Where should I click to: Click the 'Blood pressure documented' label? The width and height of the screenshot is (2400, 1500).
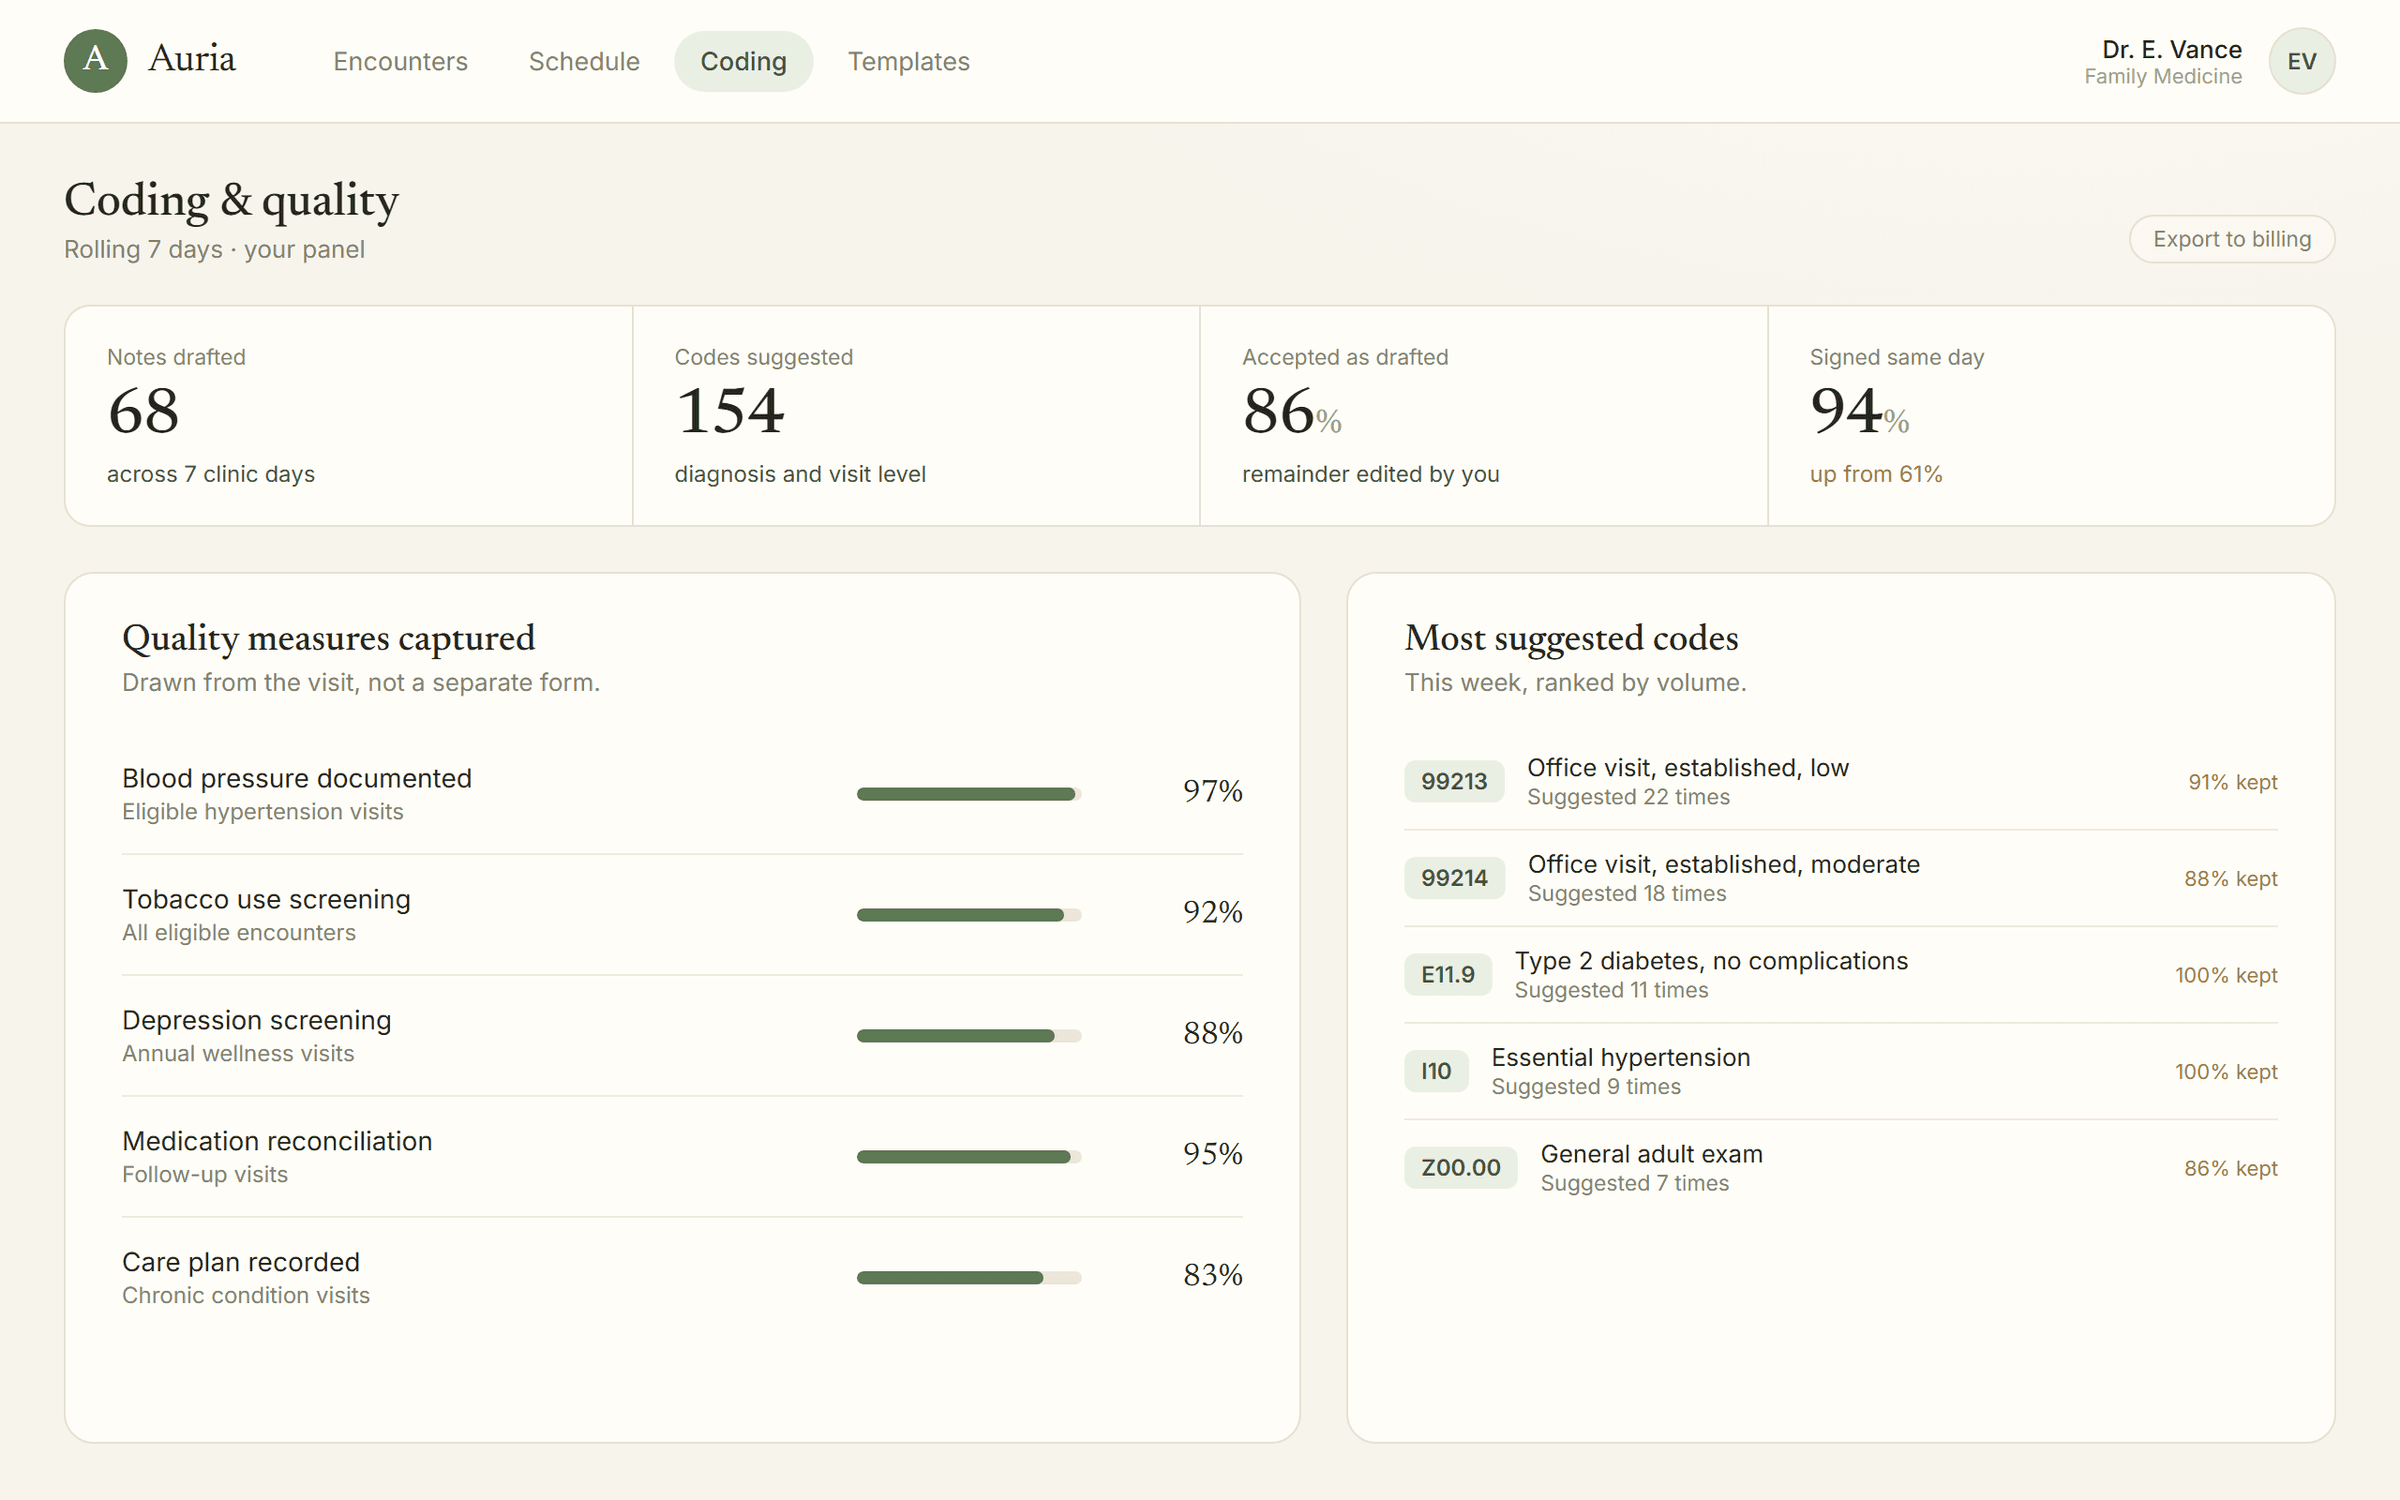click(x=297, y=778)
